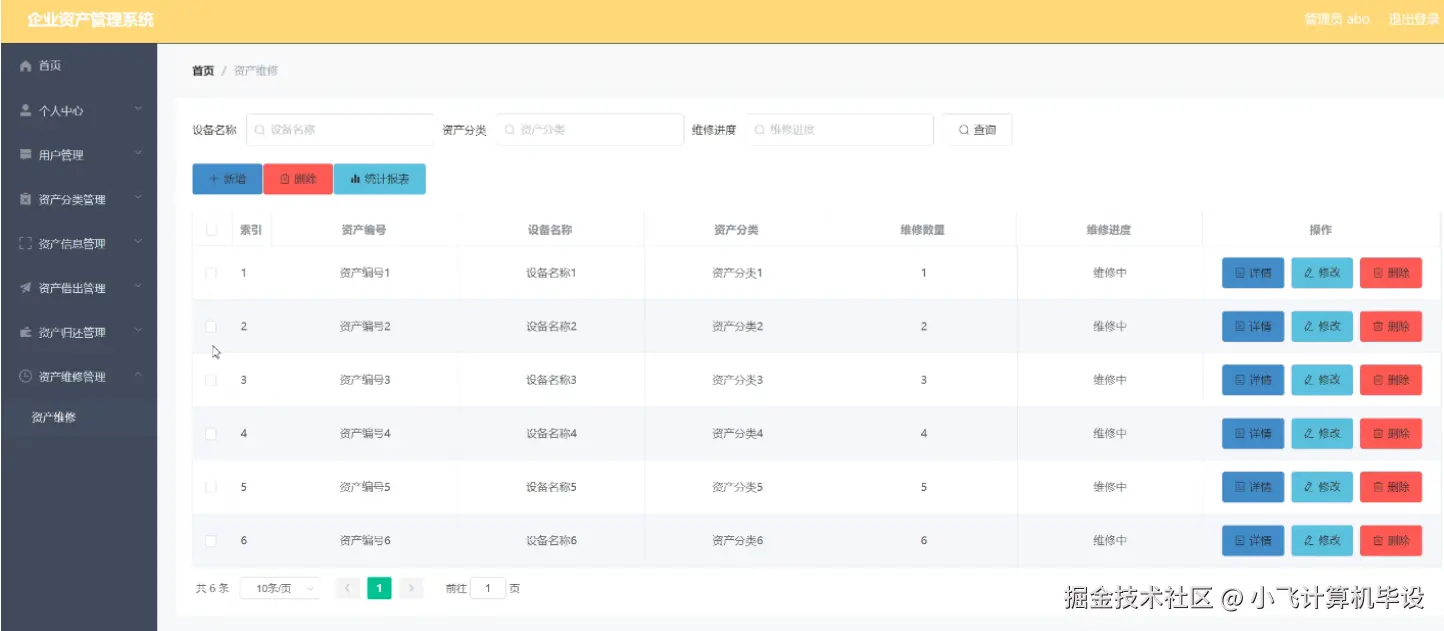Click the edit pencil icon in row 资产编号1
The width and height of the screenshot is (1444, 631).
coord(1309,273)
